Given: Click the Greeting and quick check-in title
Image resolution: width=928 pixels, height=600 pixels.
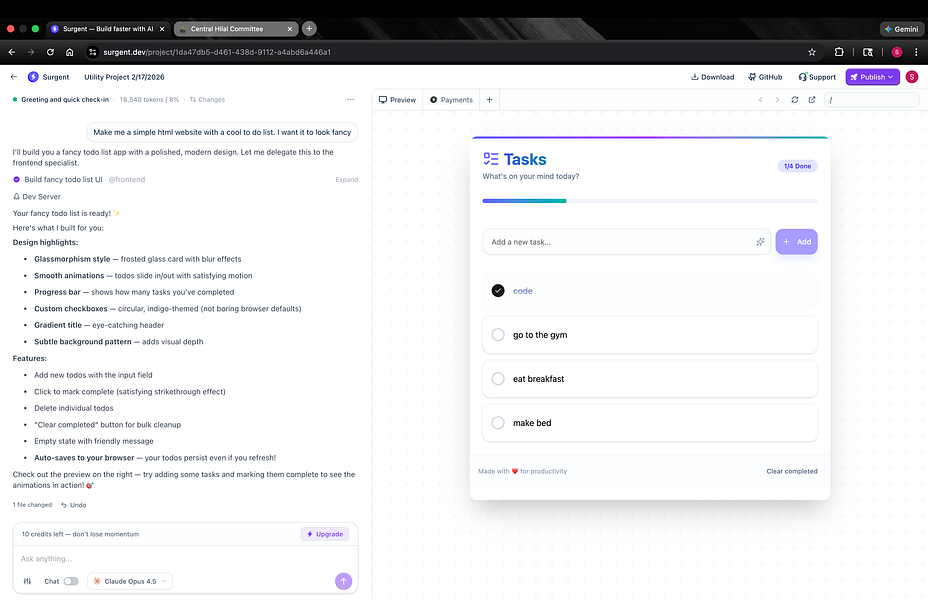Looking at the screenshot, I should pyautogui.click(x=65, y=99).
